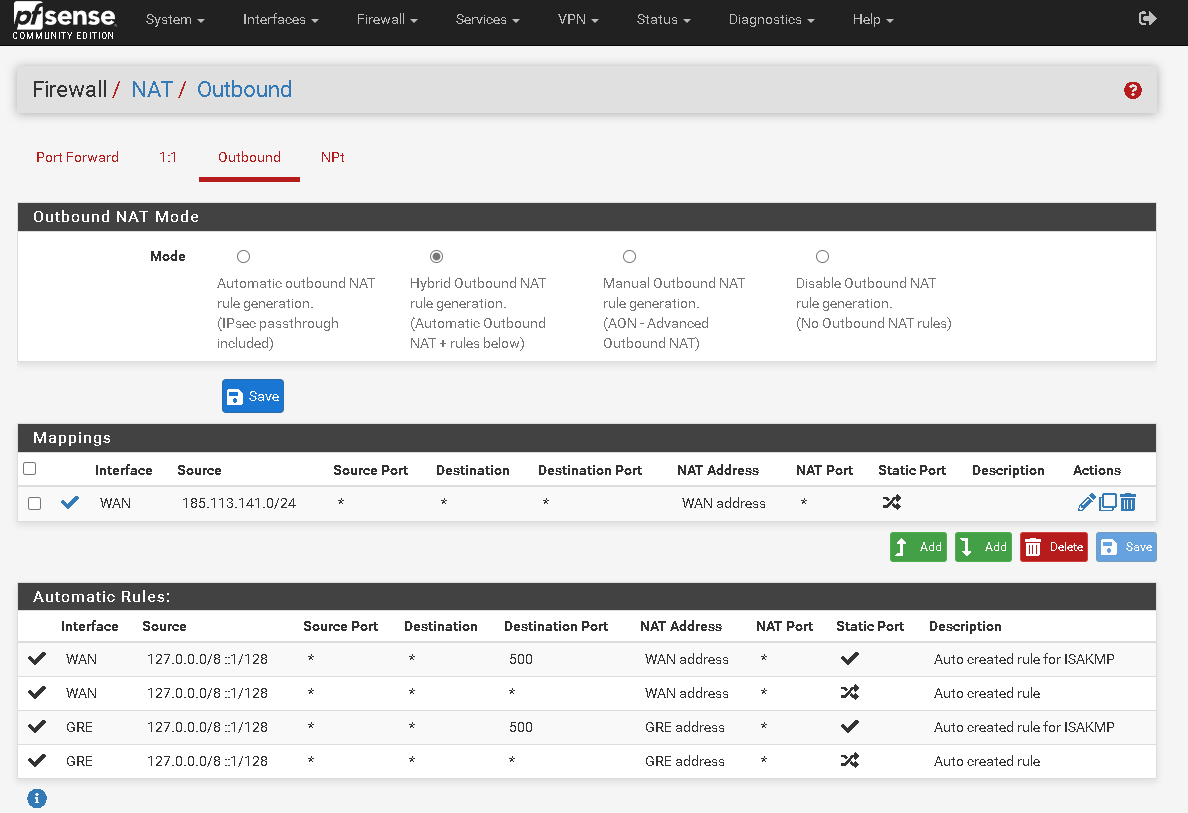Switch to the 1:1 NAT tab
The height and width of the screenshot is (813, 1188).
pos(167,157)
